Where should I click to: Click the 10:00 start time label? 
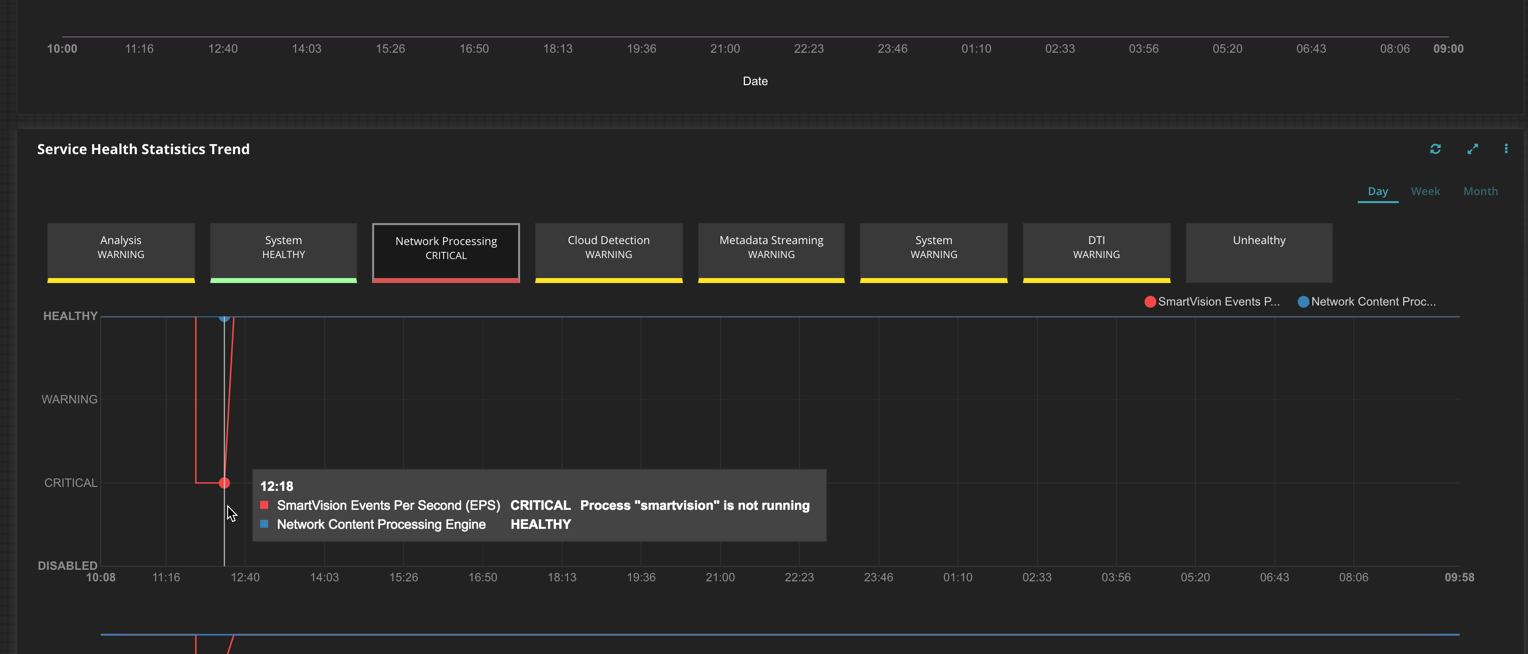coord(62,48)
